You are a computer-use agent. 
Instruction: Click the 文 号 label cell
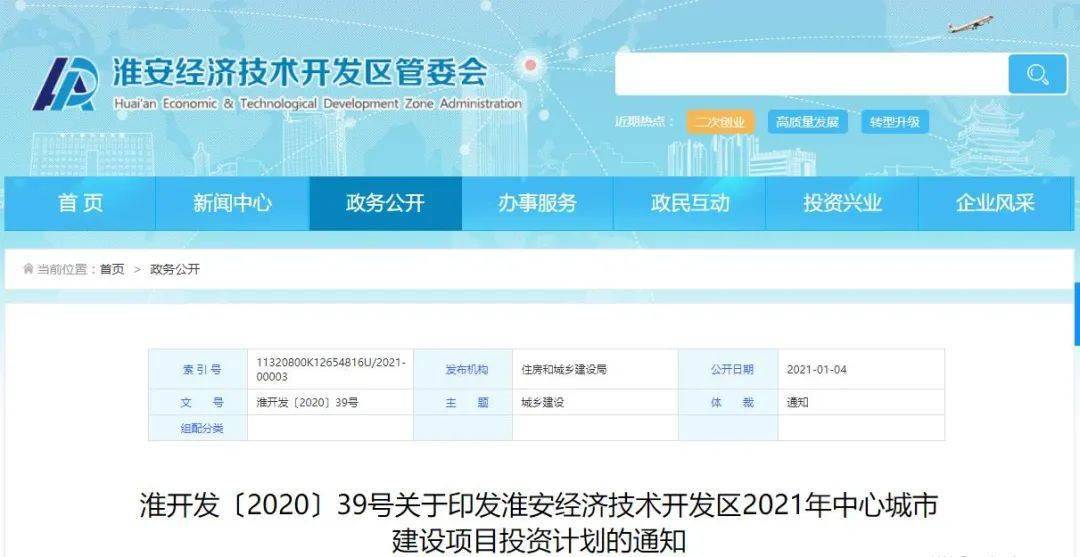click(x=198, y=403)
